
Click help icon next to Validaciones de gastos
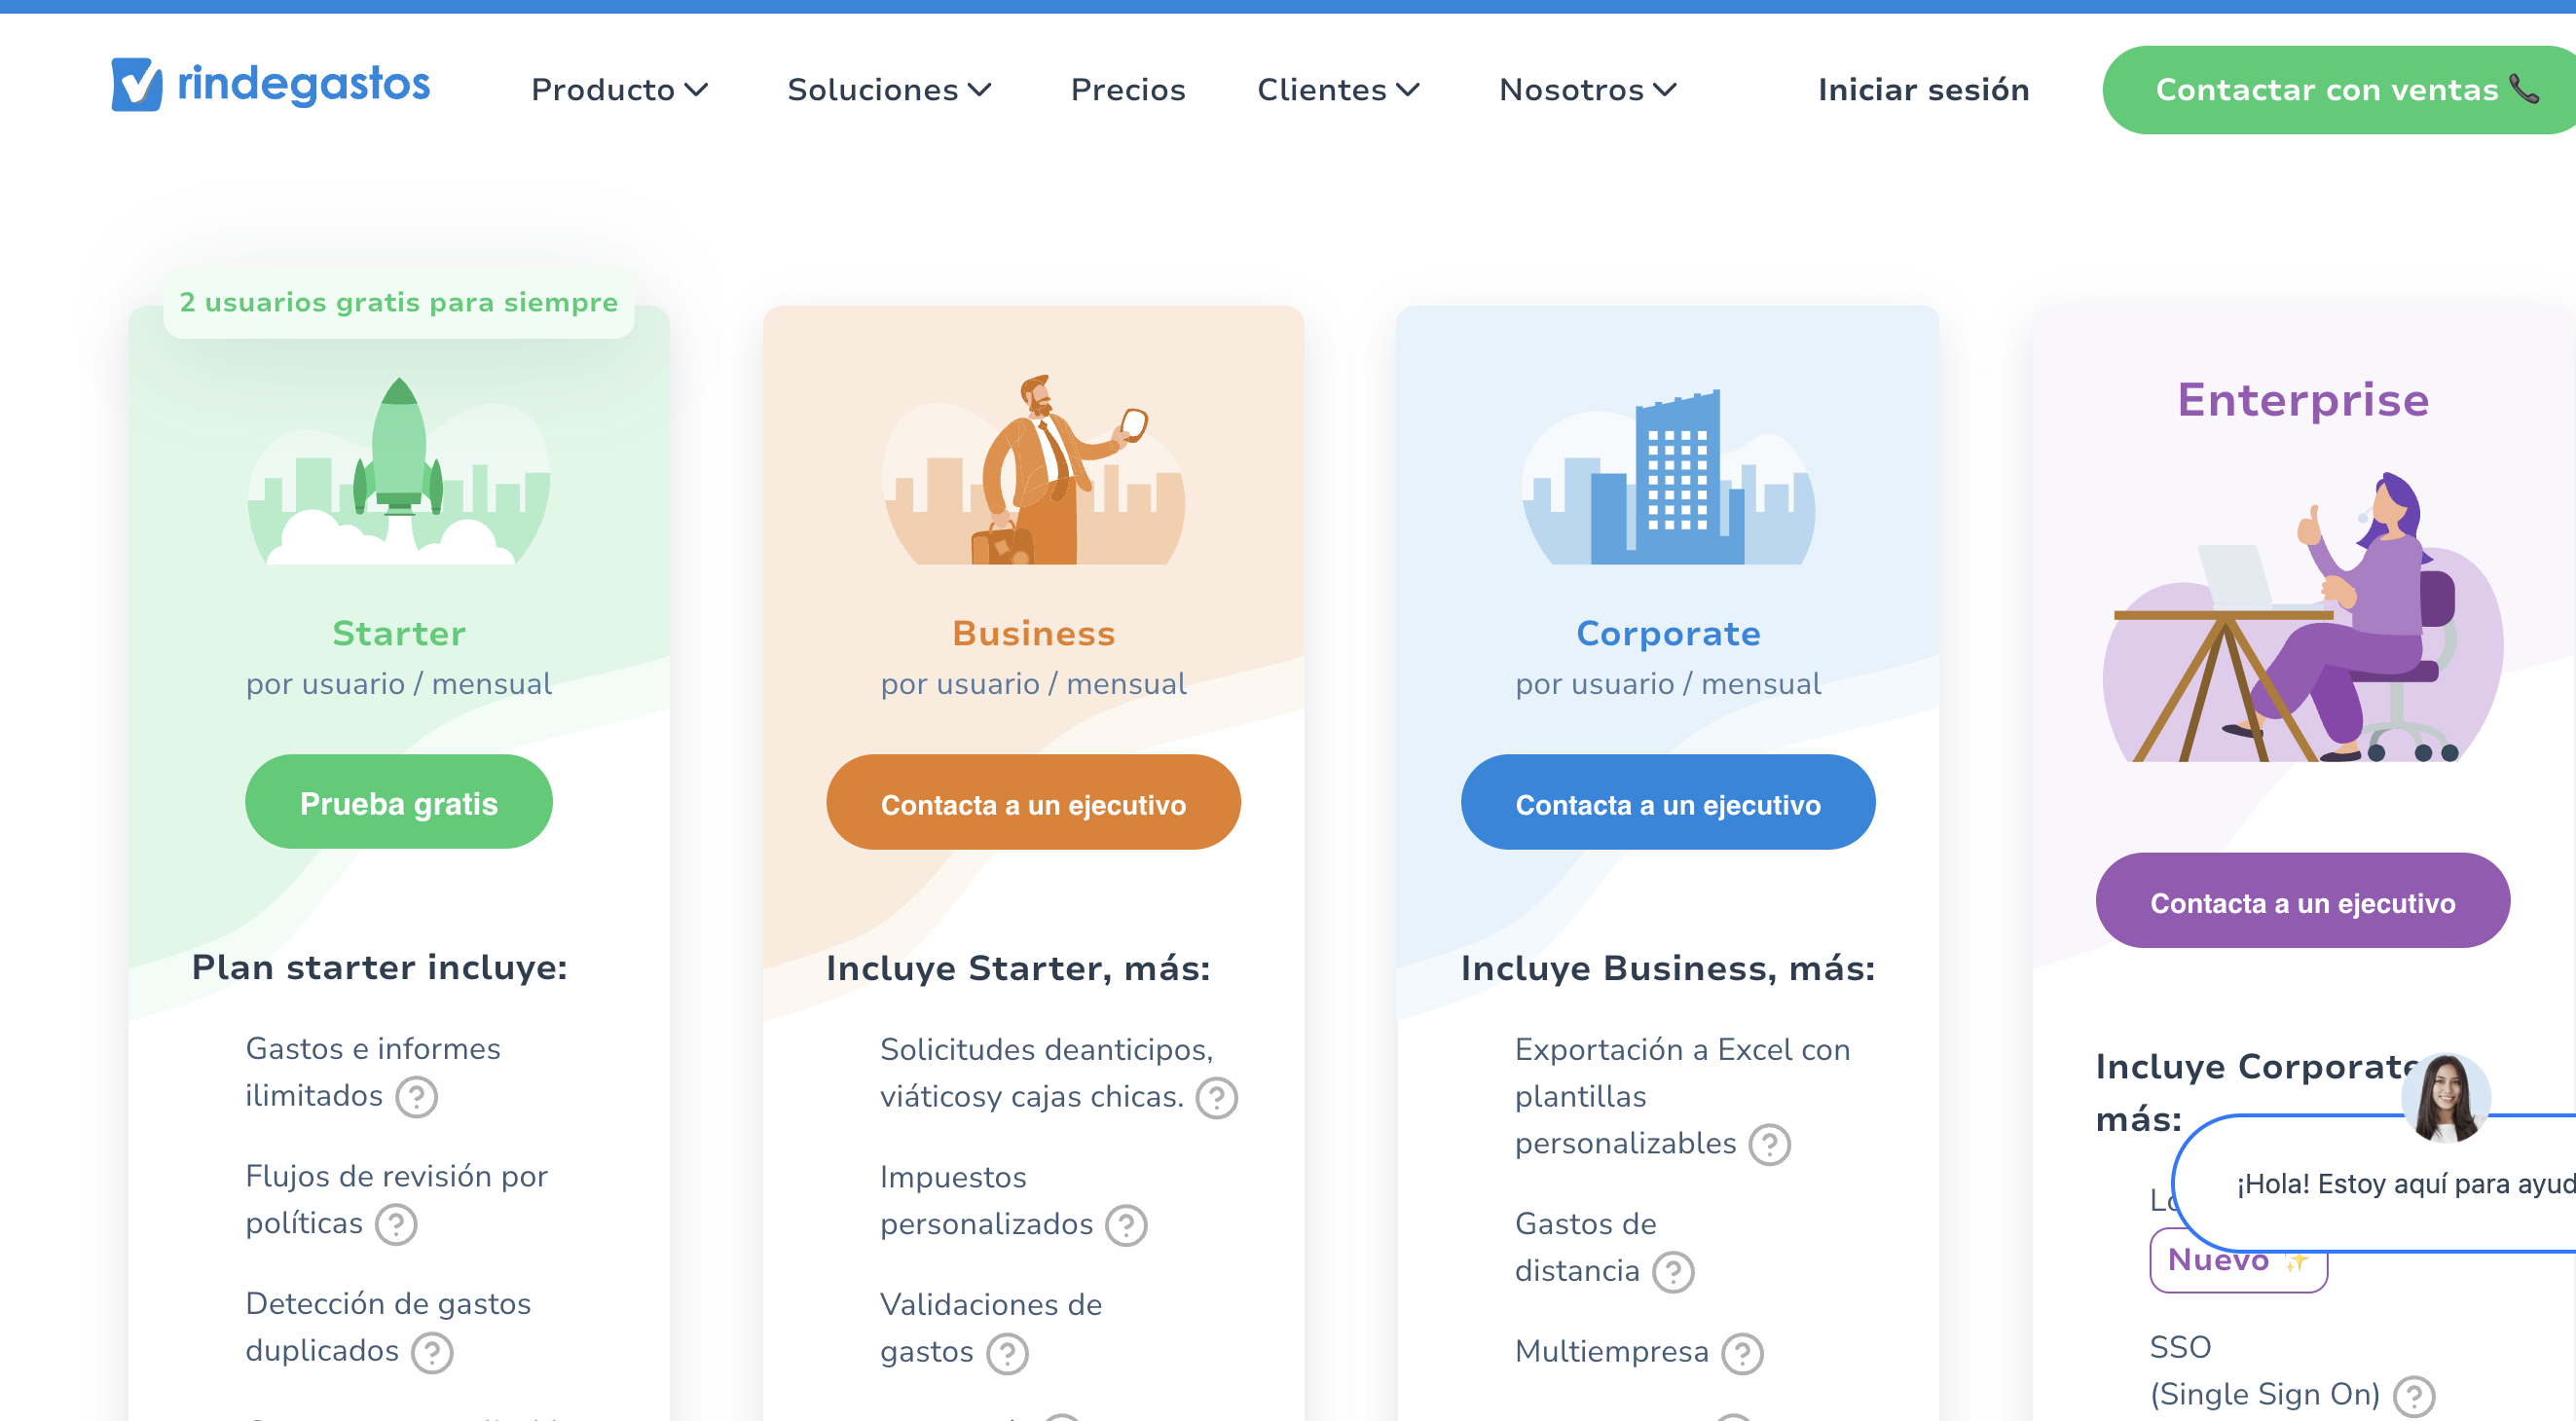click(x=1007, y=1353)
